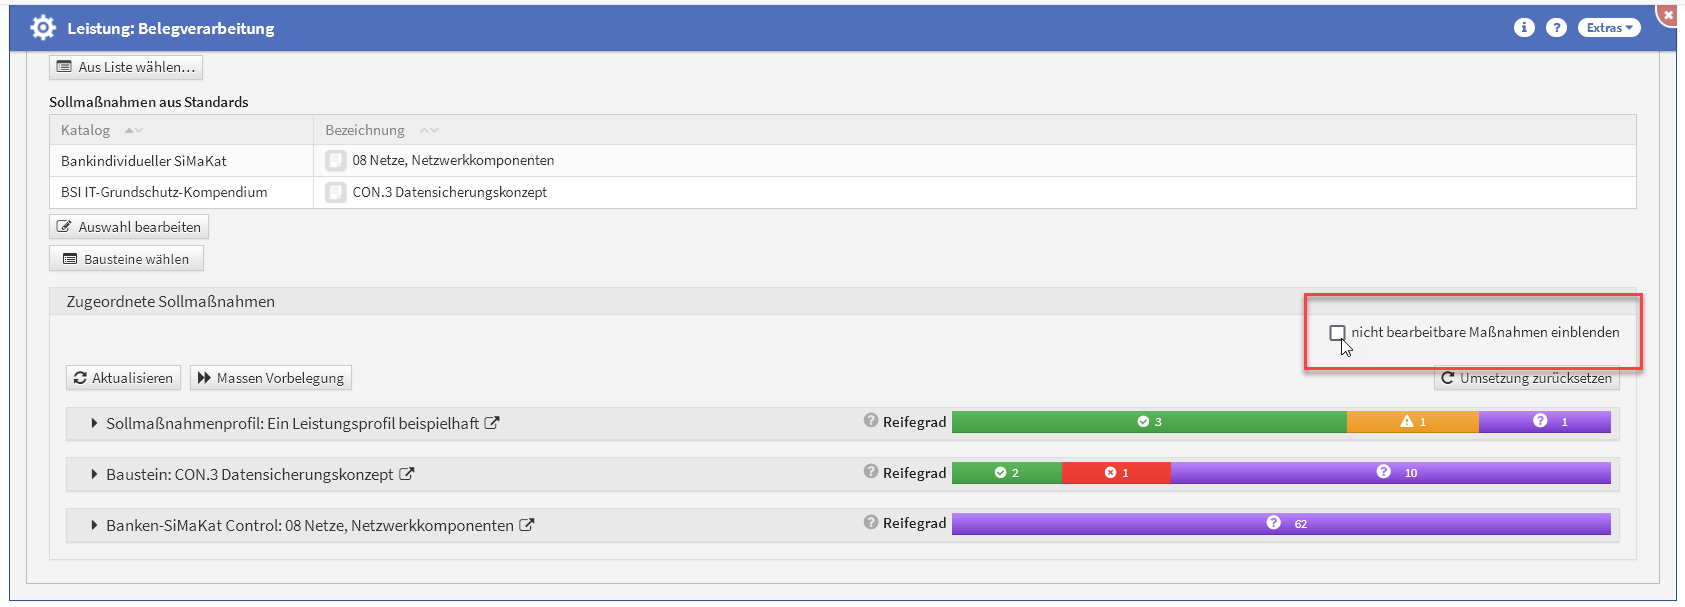This screenshot has height=607, width=1685.
Task: Expand Sollmaßnahmenprofil: Ein Leistungsprofil beispielhaft row
Action: pos(94,424)
